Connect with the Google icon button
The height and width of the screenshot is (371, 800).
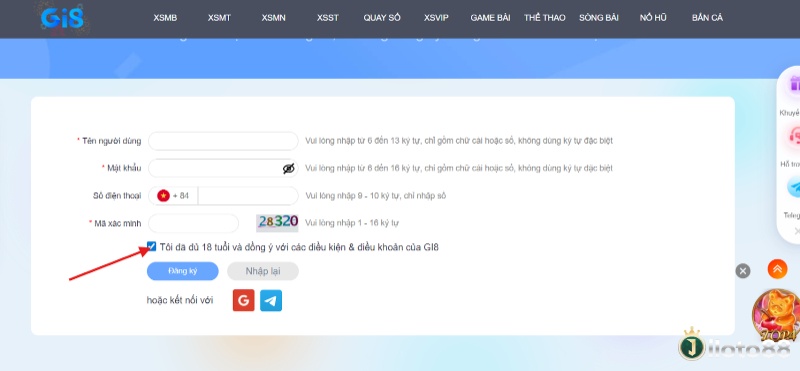pos(243,301)
